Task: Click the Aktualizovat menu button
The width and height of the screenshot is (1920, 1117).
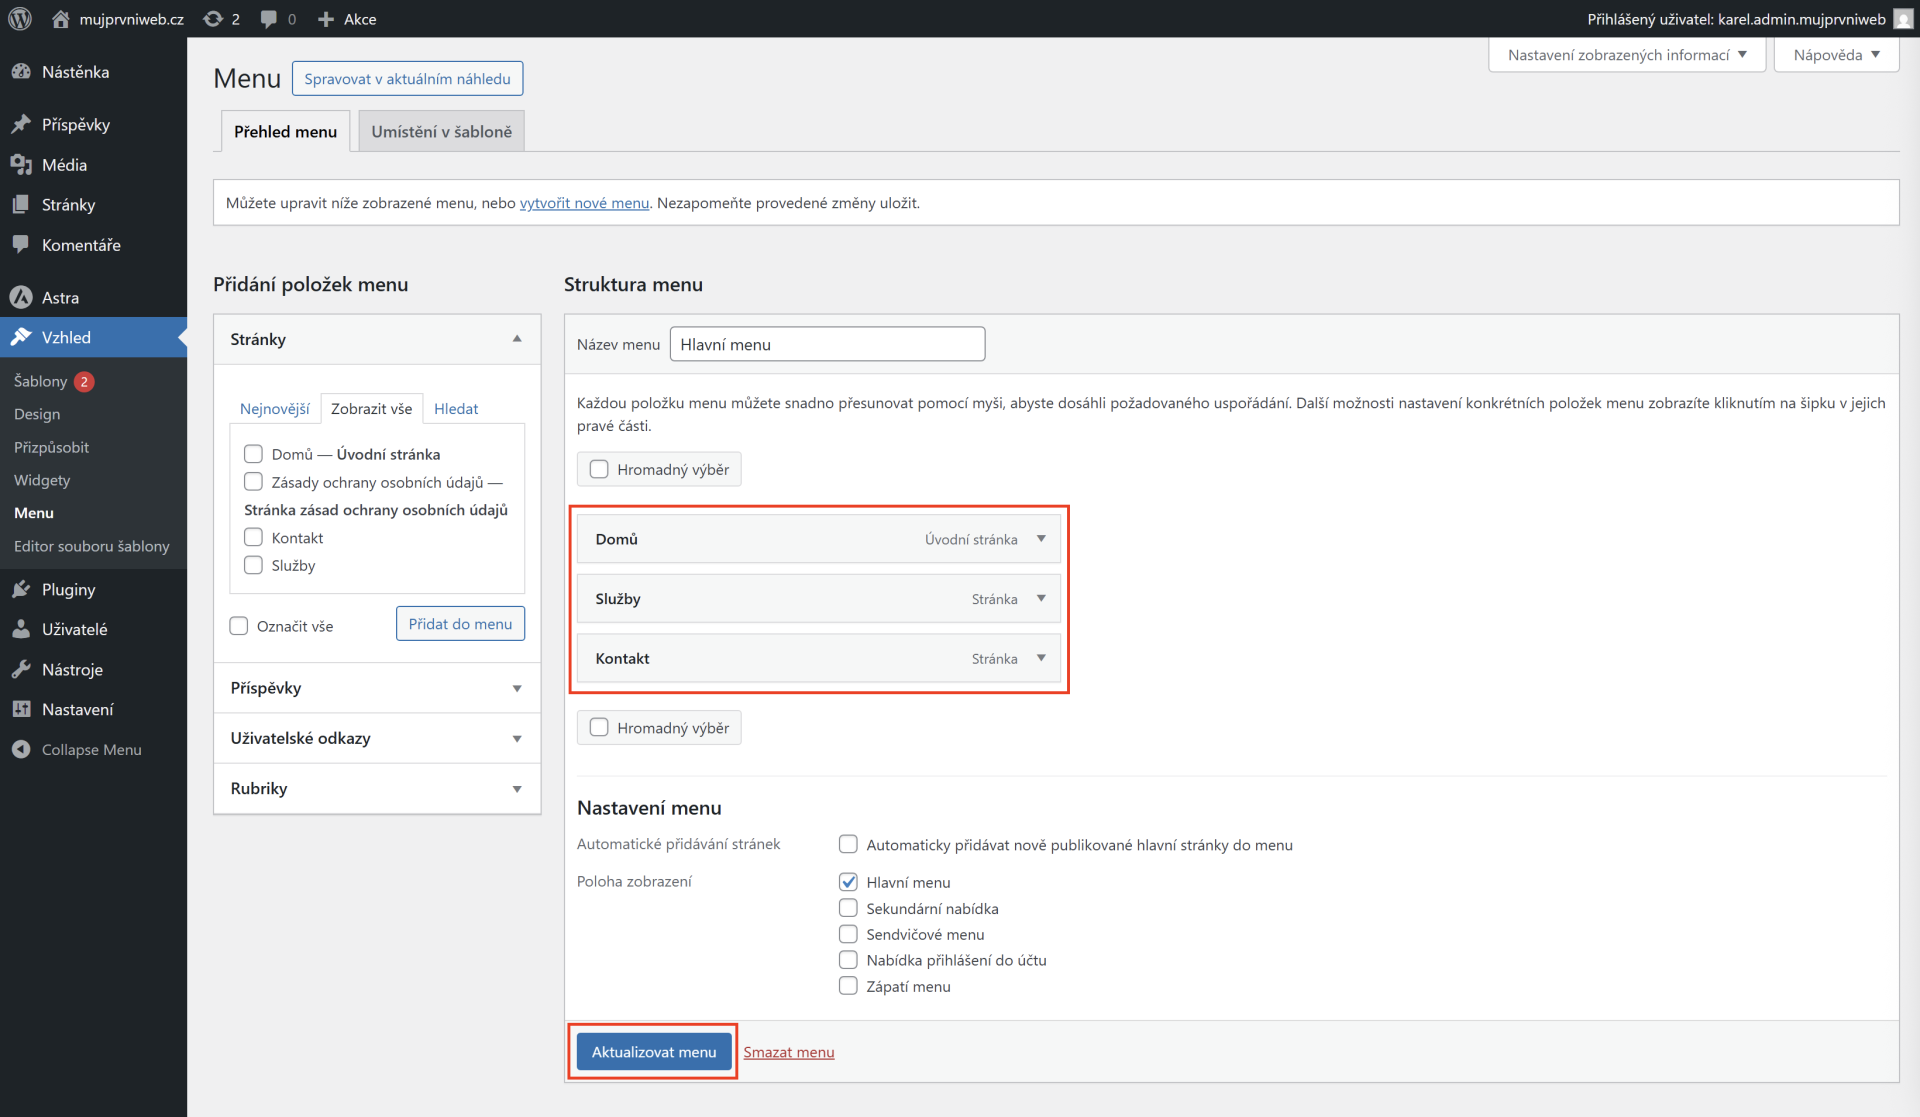Action: click(653, 1051)
